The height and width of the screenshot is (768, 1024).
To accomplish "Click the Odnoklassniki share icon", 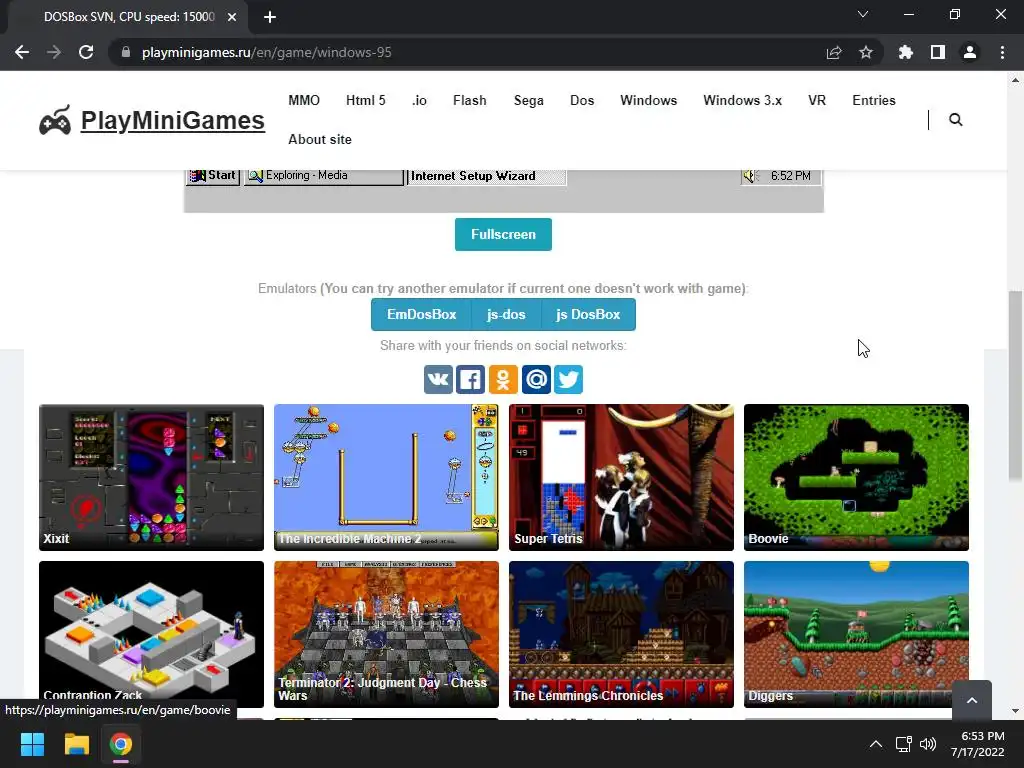I will pos(503,379).
